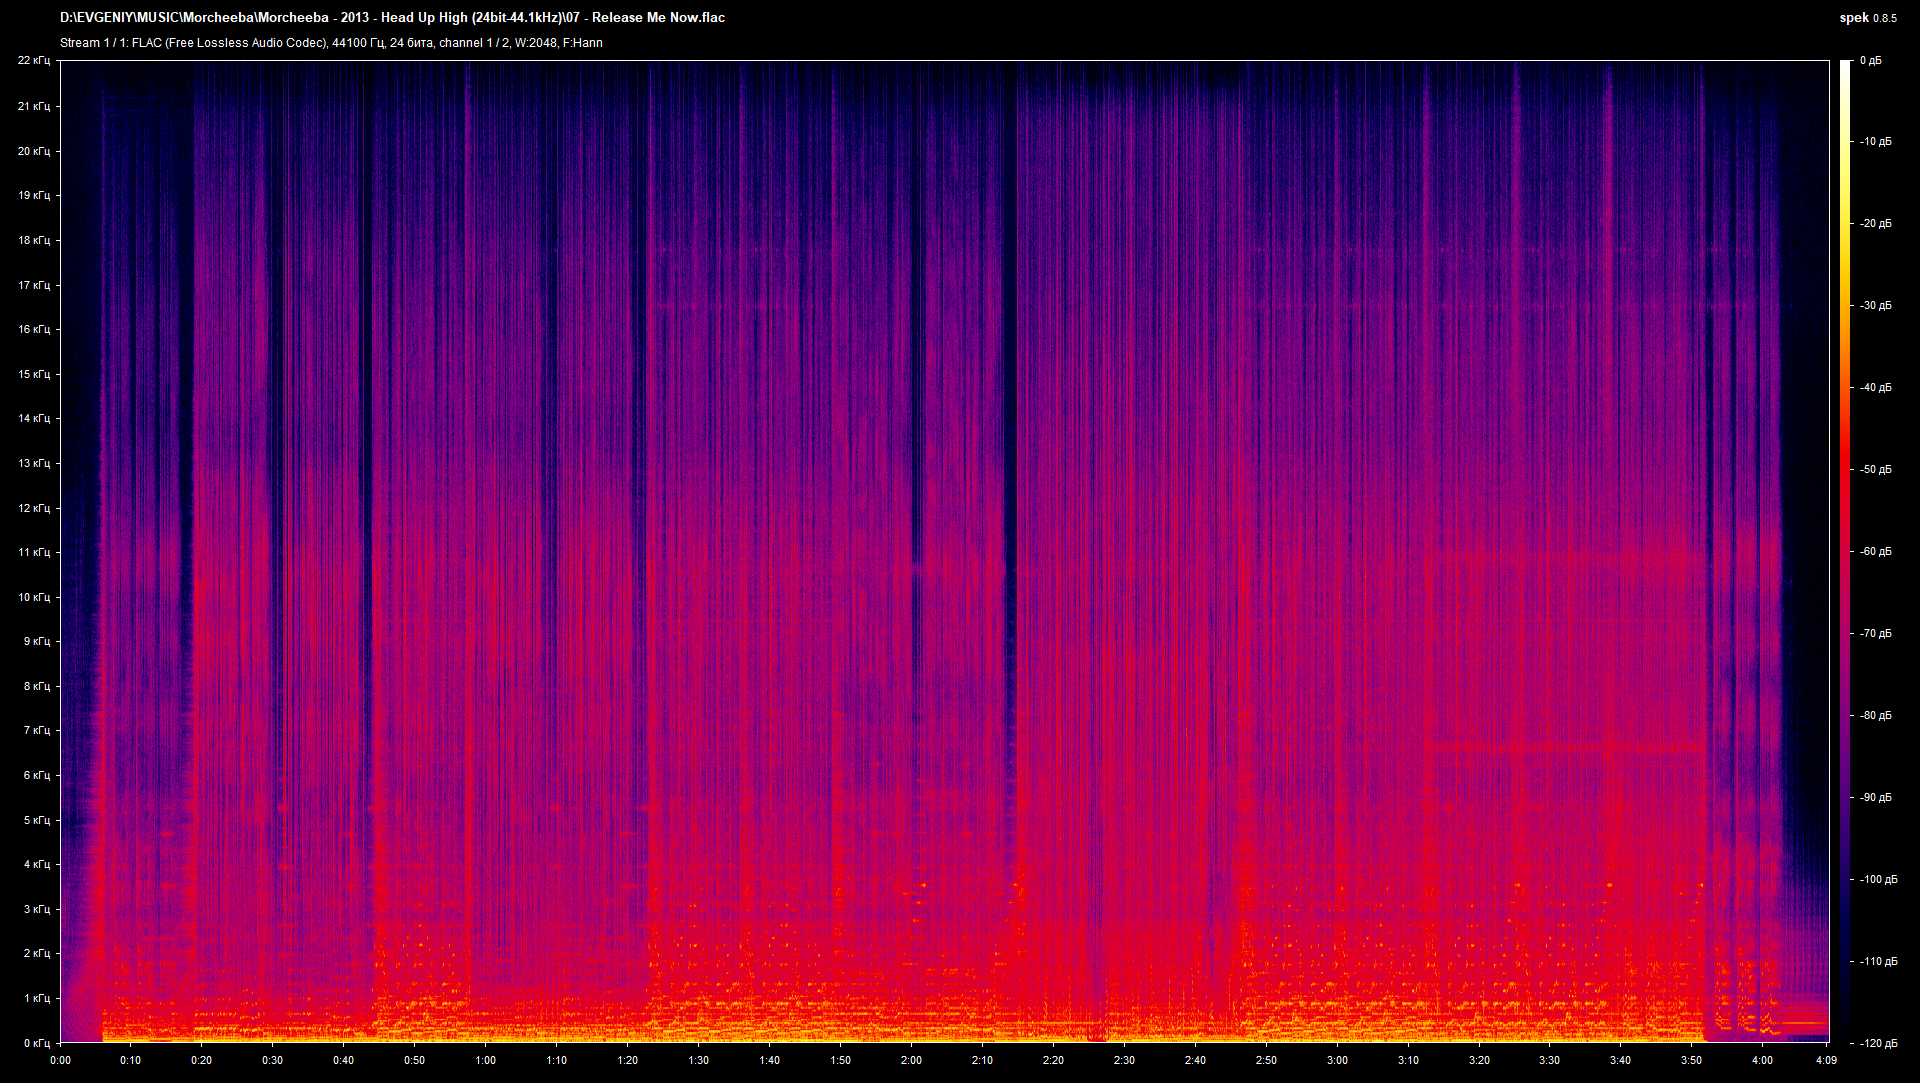Click the '-10 дБ' level scale label
Image resolution: width=1920 pixels, height=1083 pixels.
[x=1876, y=142]
